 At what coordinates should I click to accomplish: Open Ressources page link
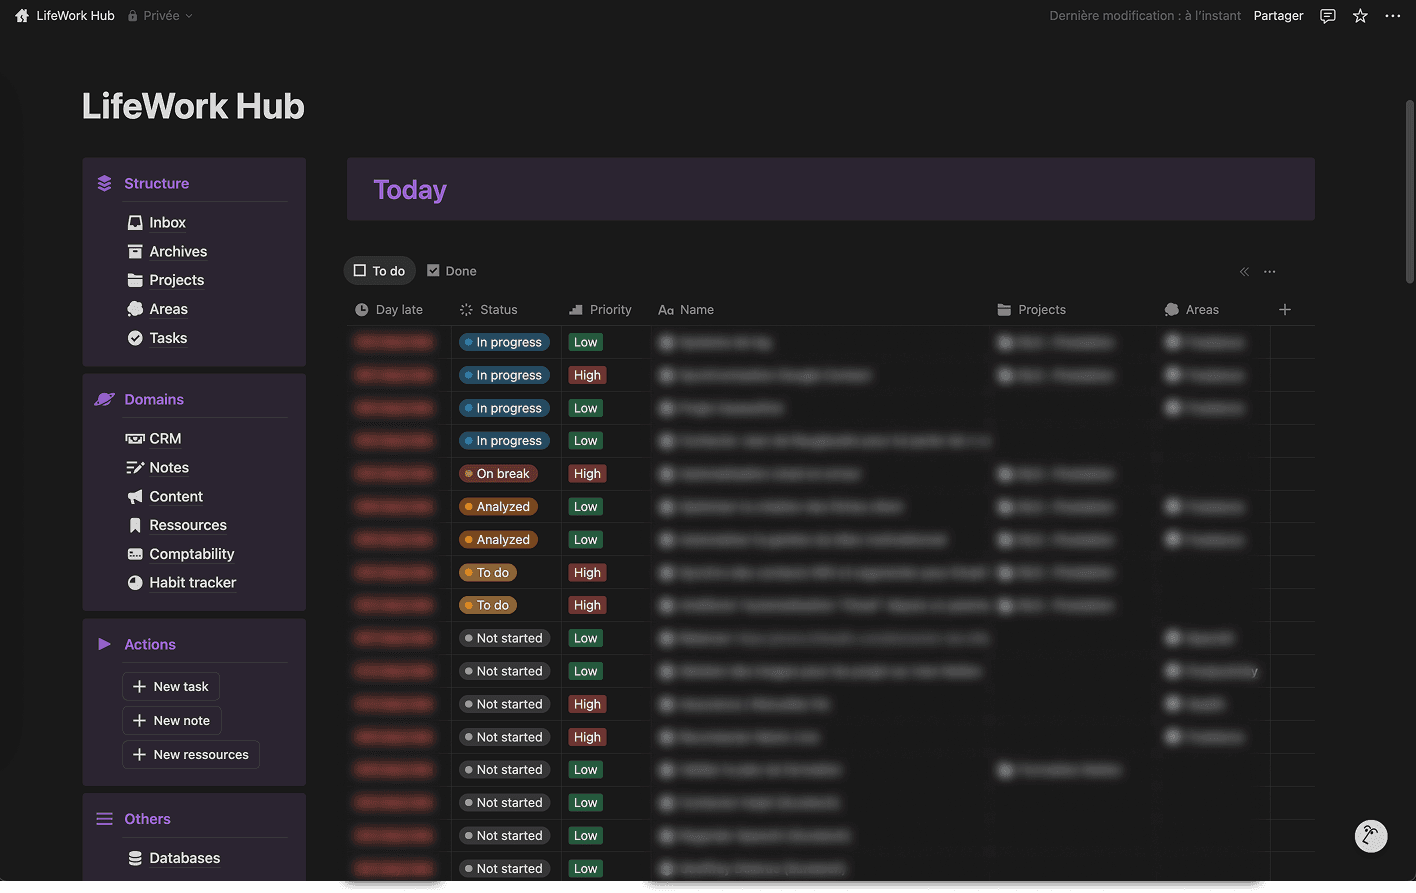tap(188, 526)
